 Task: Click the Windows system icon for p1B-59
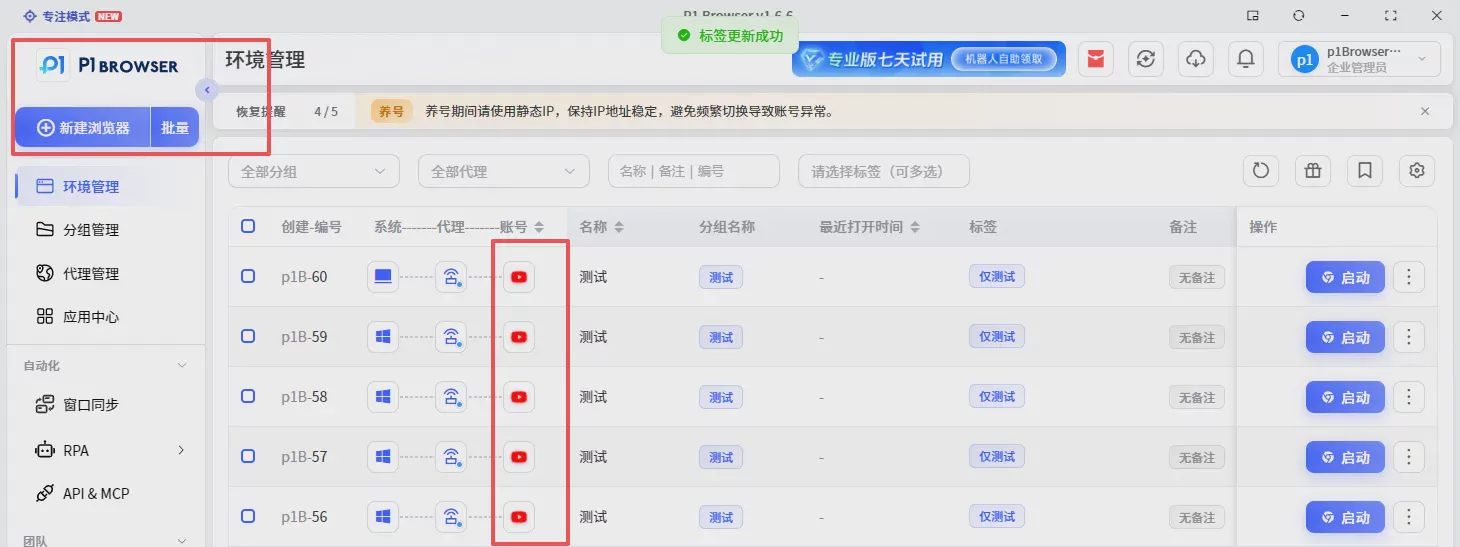(x=383, y=337)
